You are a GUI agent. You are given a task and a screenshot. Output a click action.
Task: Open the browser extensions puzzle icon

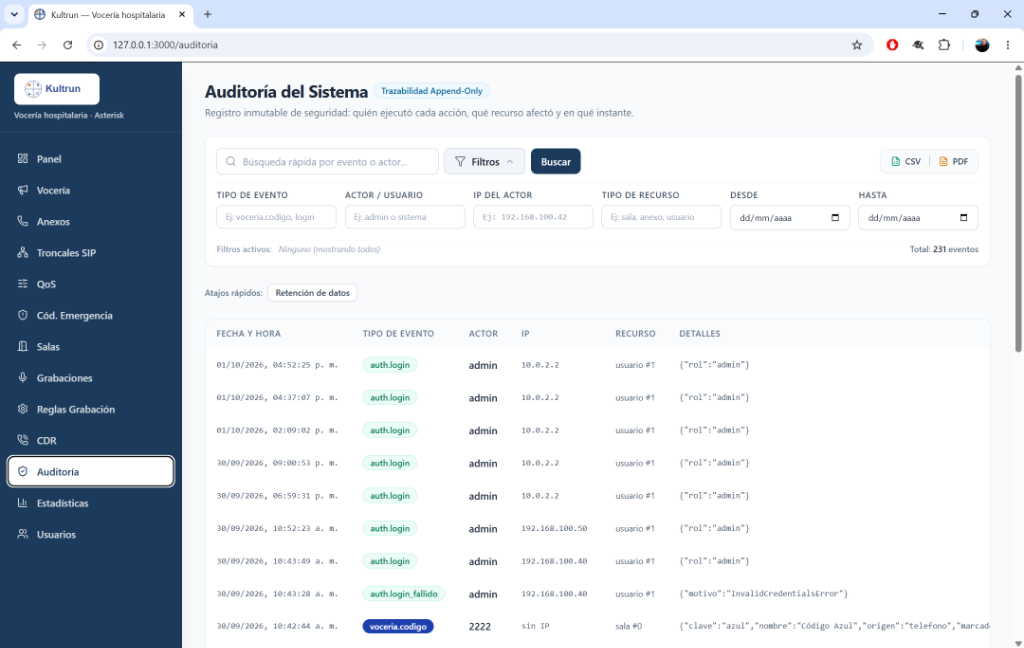(944, 45)
